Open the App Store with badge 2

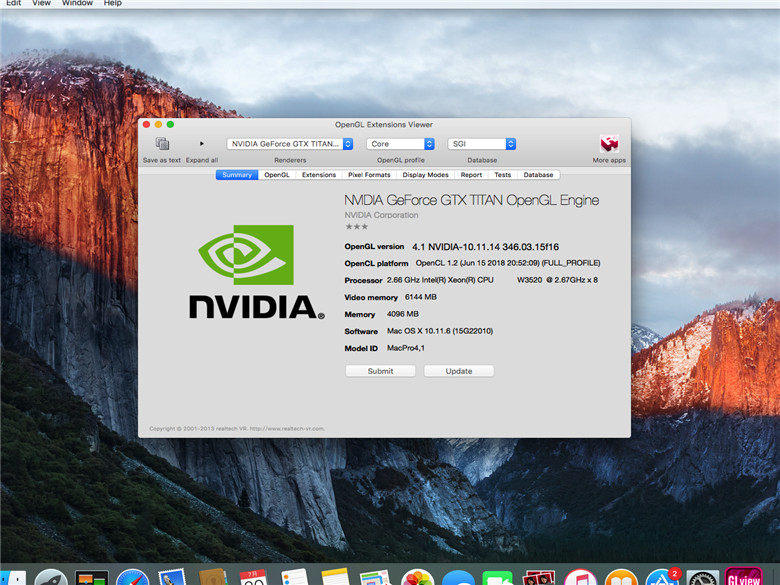click(x=663, y=577)
